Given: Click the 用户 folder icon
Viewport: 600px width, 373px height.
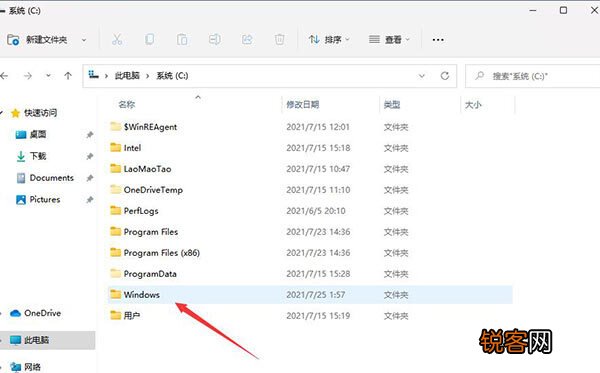Looking at the screenshot, I should 115,315.
